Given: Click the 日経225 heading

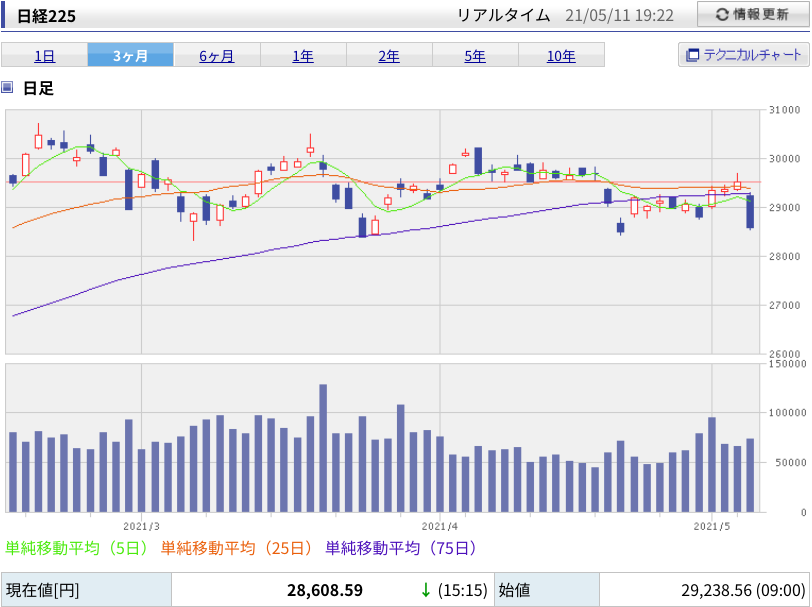Looking at the screenshot, I should tap(47, 16).
